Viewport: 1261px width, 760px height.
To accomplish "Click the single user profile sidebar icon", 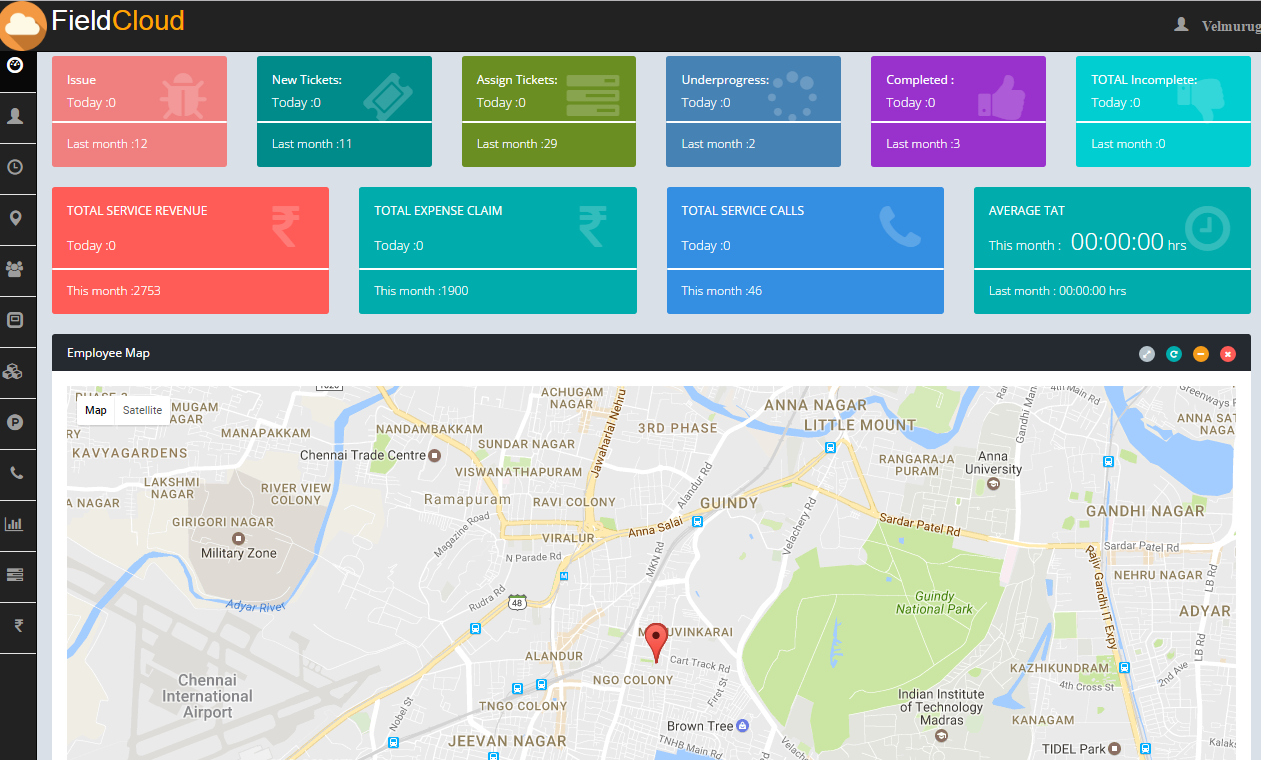I will [15, 117].
